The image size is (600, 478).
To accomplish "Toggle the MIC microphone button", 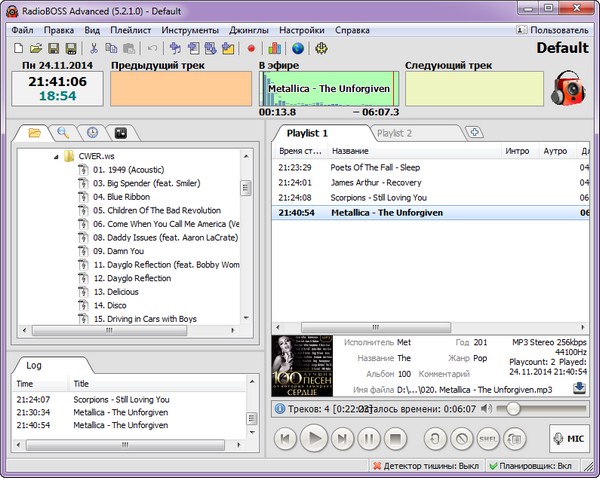I will [569, 438].
